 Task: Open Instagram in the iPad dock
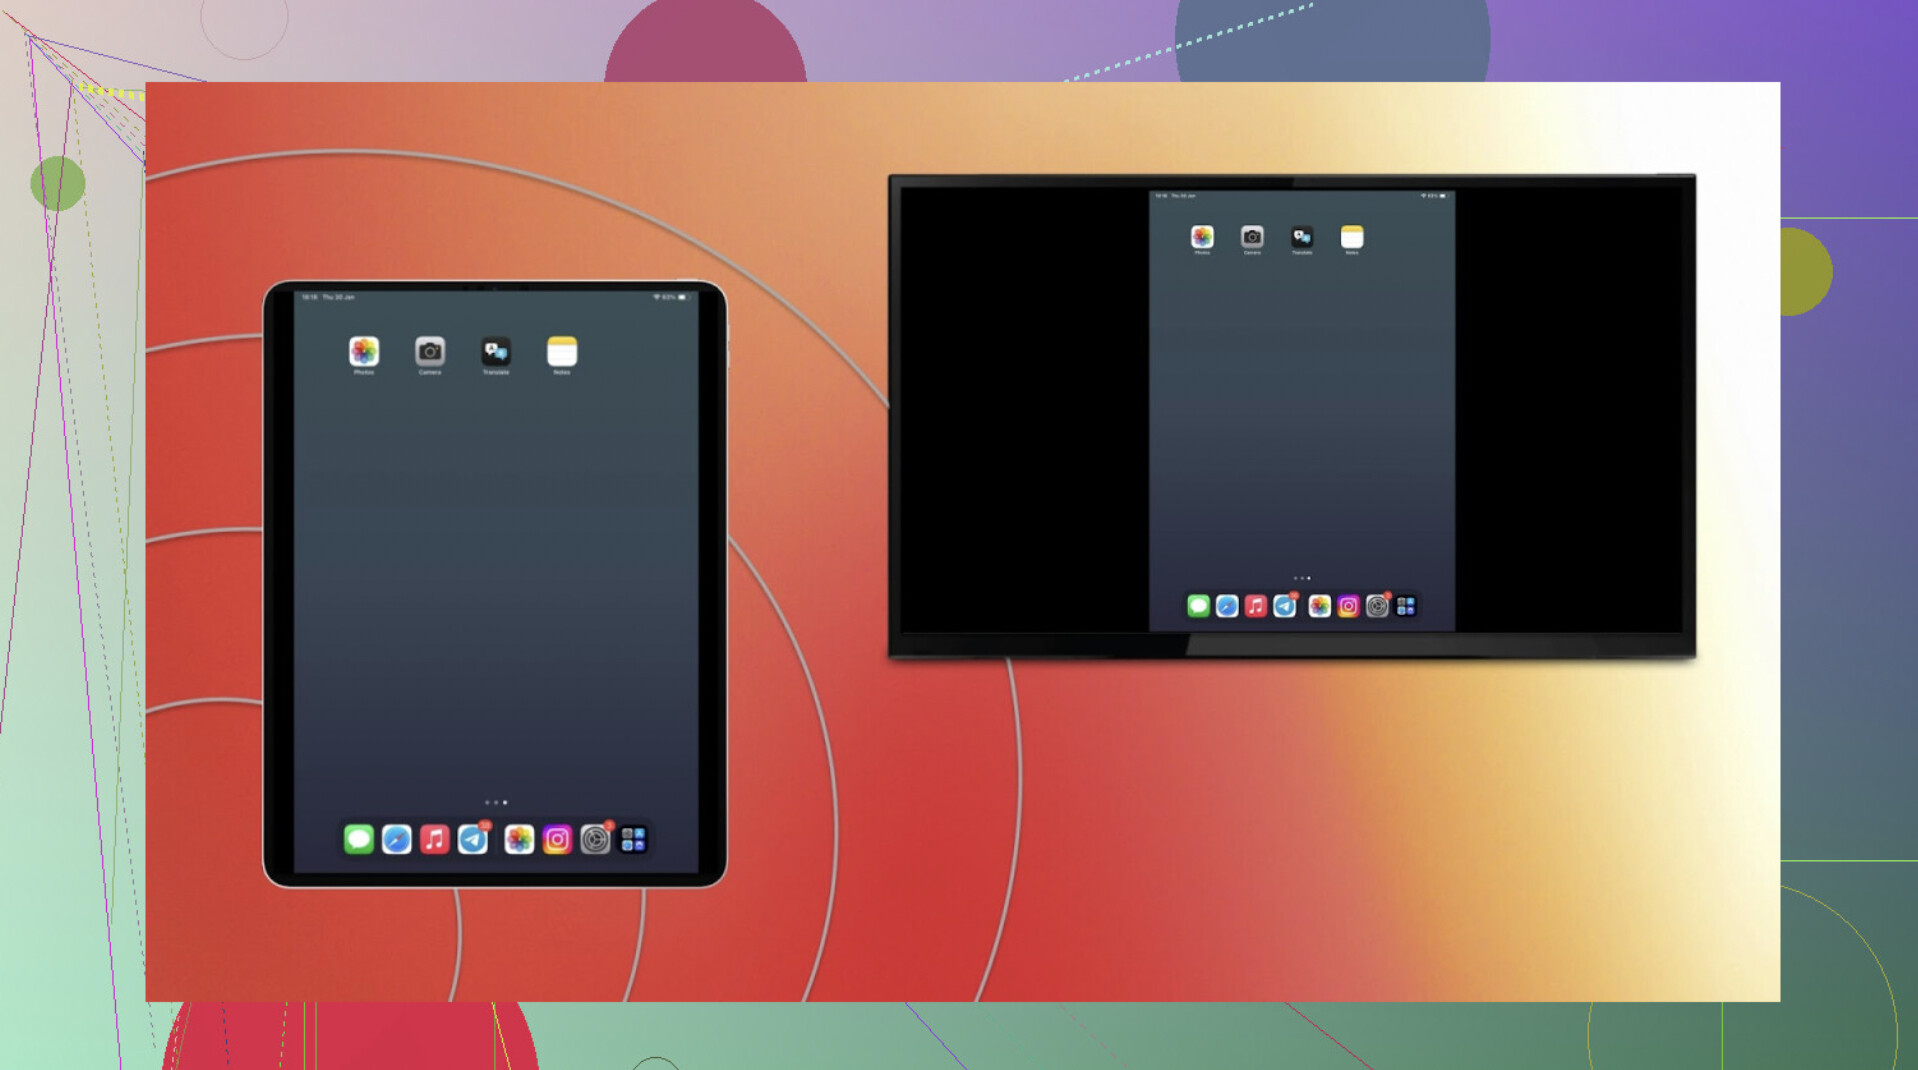pyautogui.click(x=557, y=839)
